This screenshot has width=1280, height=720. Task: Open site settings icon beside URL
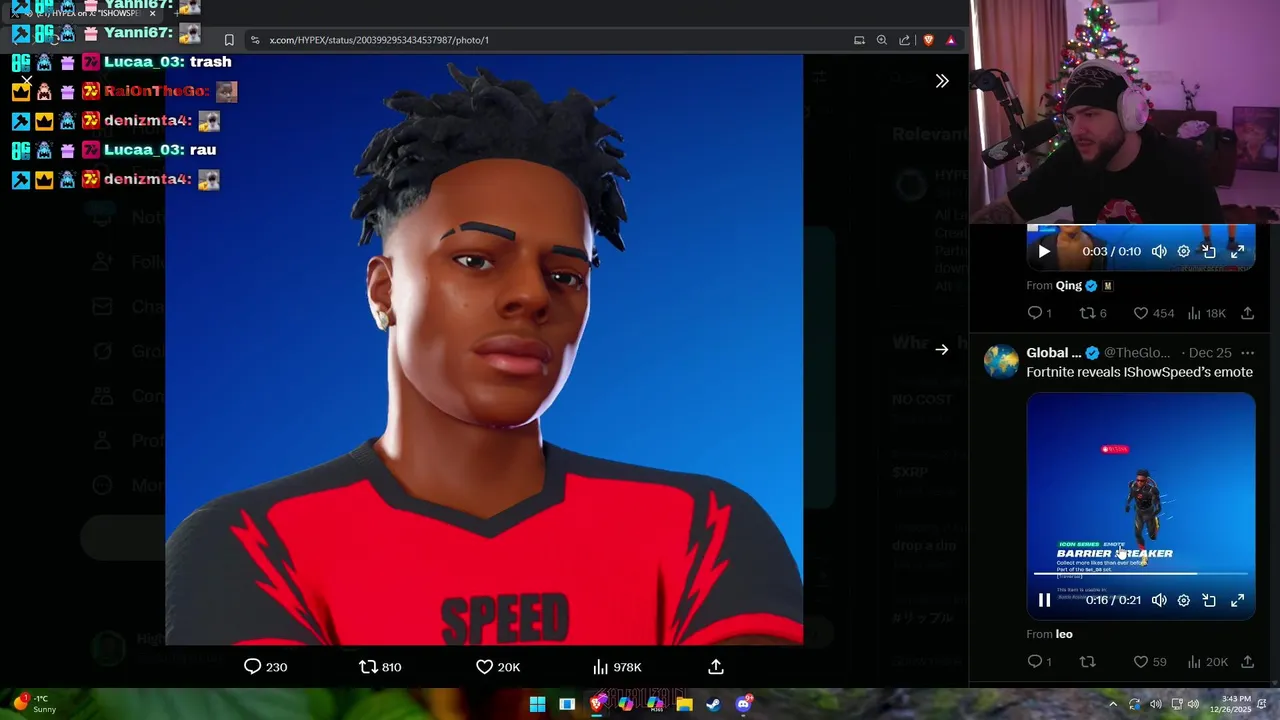[255, 40]
